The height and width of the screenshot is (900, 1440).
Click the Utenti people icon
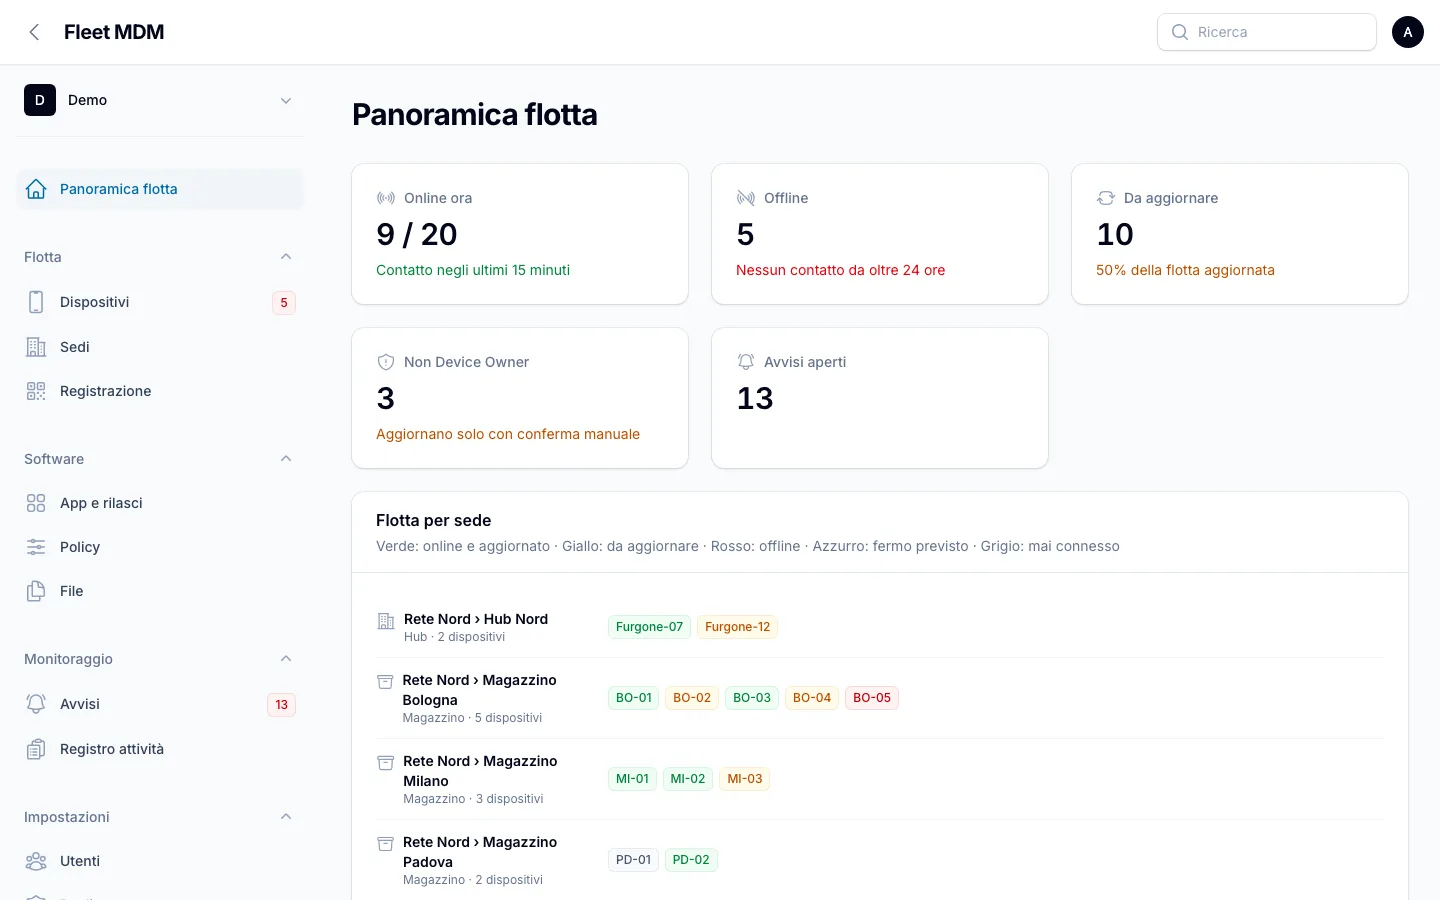coord(36,861)
